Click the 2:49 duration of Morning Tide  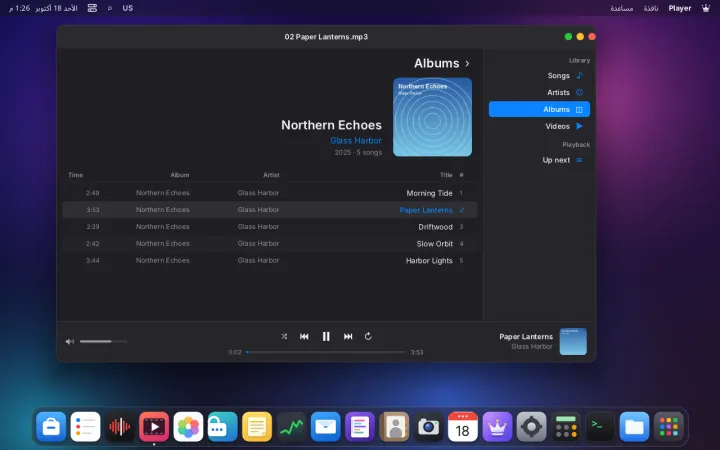click(x=92, y=193)
